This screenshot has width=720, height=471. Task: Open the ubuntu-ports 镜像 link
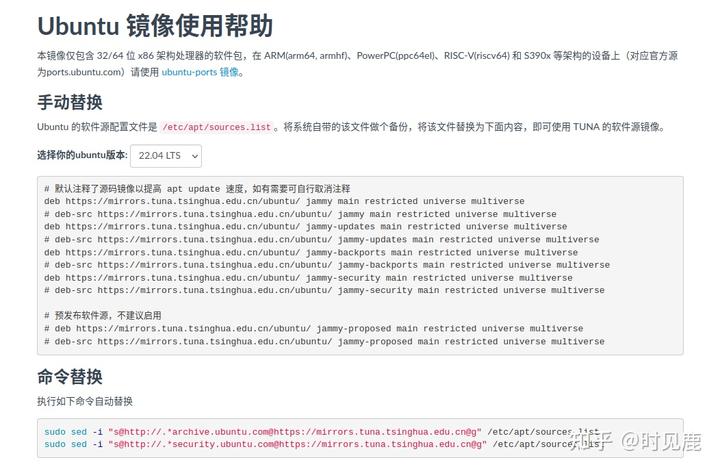point(200,72)
